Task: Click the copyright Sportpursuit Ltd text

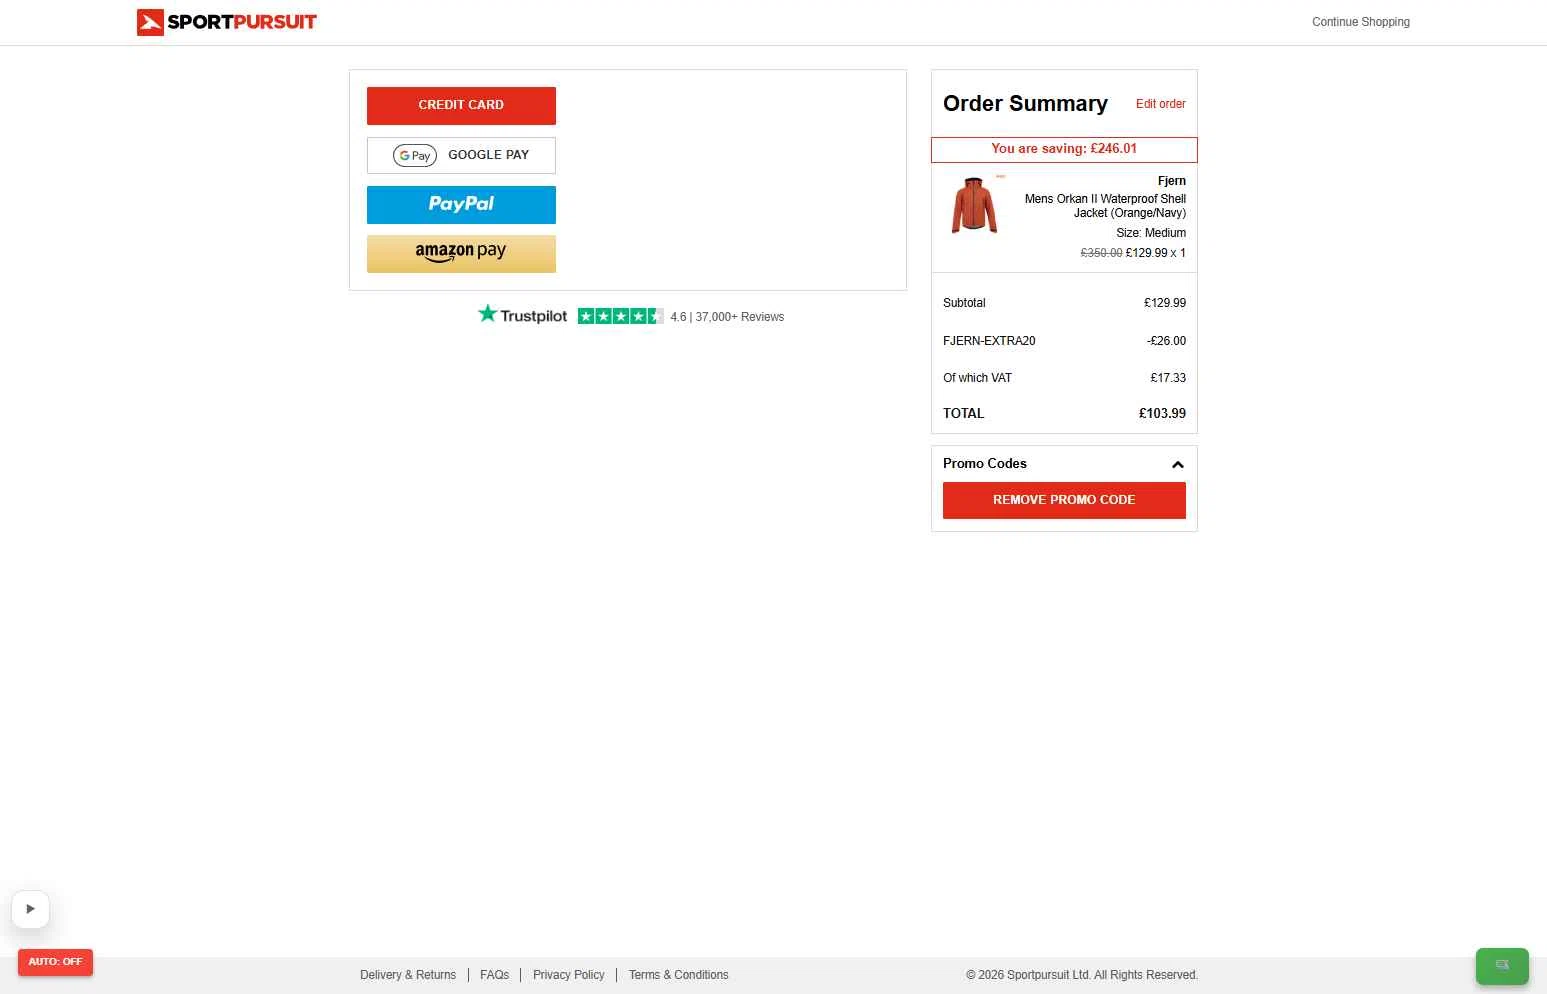Action: click(x=1082, y=975)
